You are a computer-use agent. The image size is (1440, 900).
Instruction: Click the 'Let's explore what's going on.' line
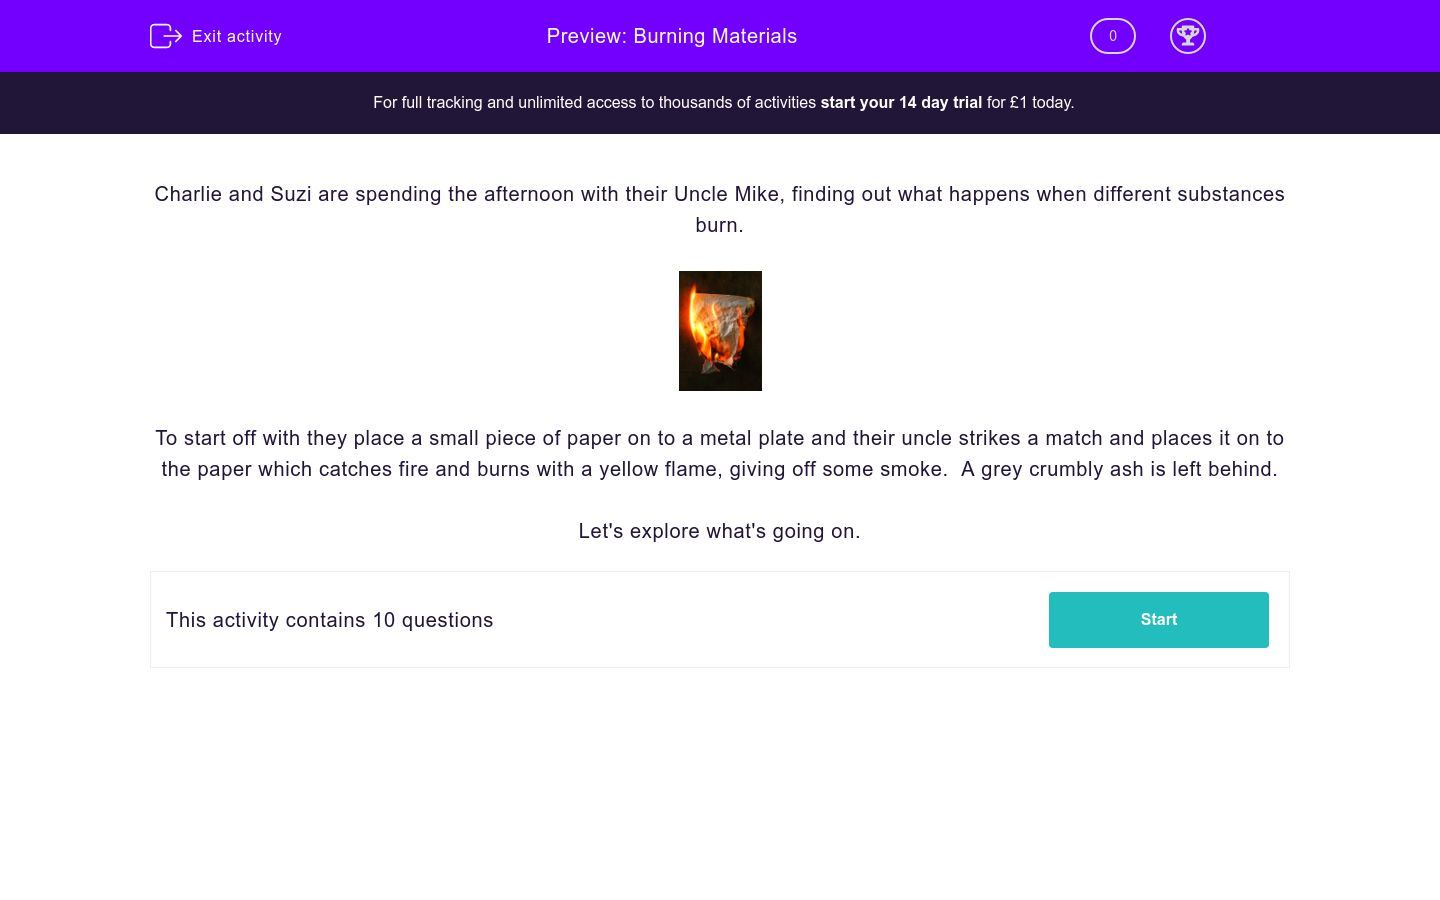coord(719,531)
